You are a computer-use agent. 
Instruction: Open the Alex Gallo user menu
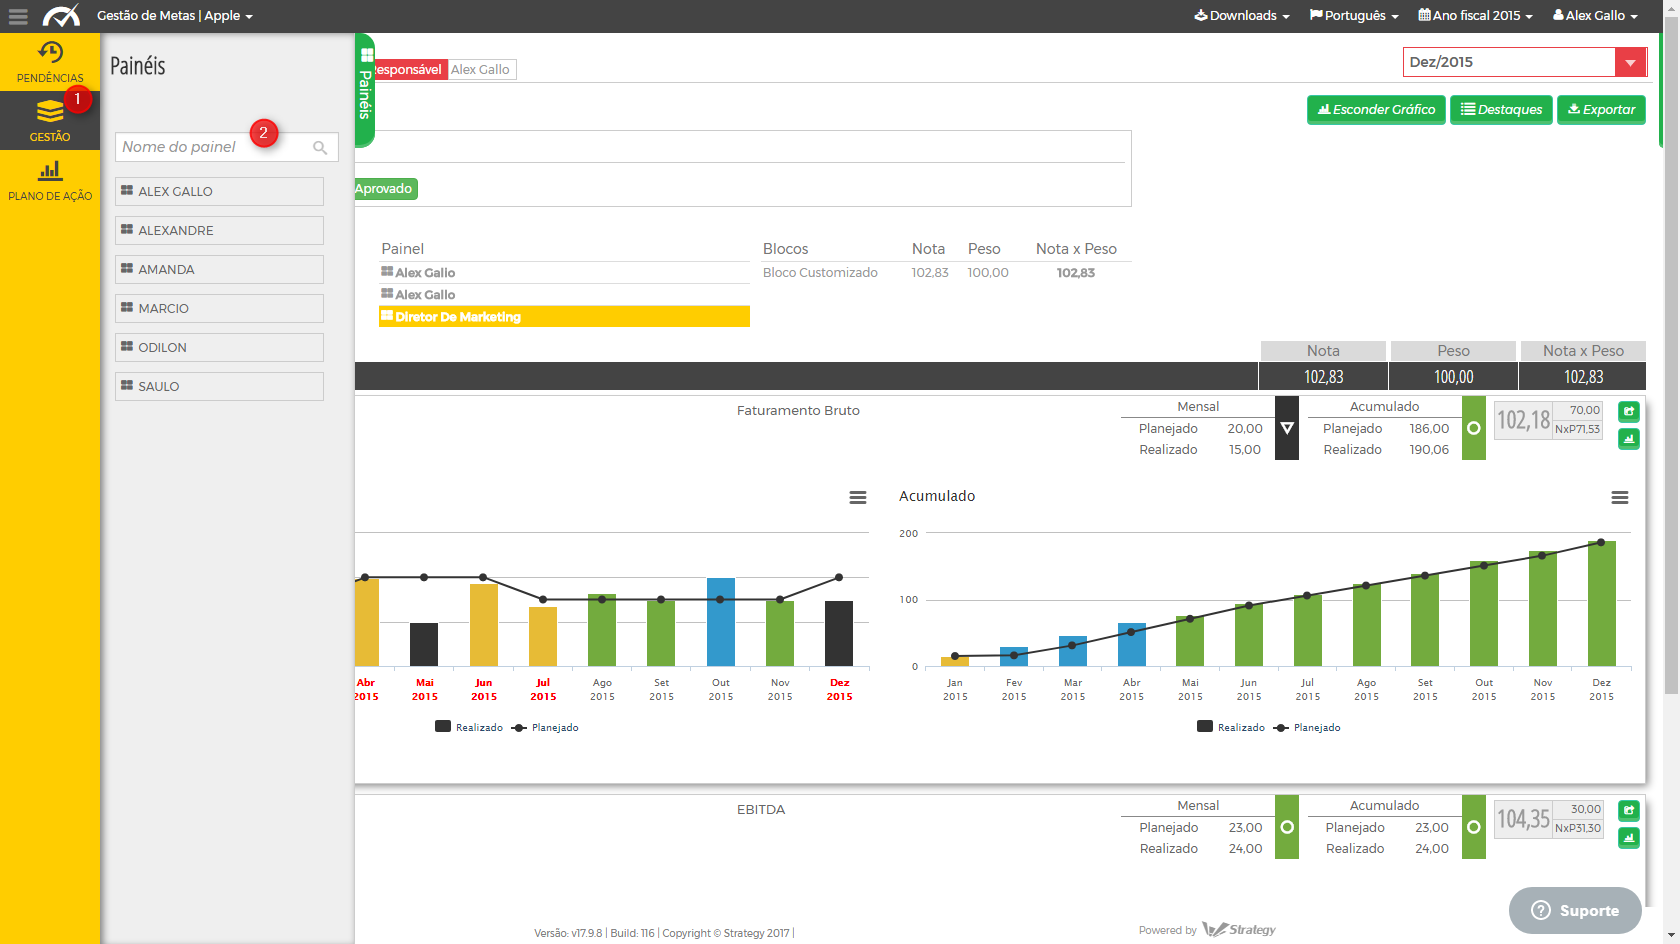tap(1595, 16)
